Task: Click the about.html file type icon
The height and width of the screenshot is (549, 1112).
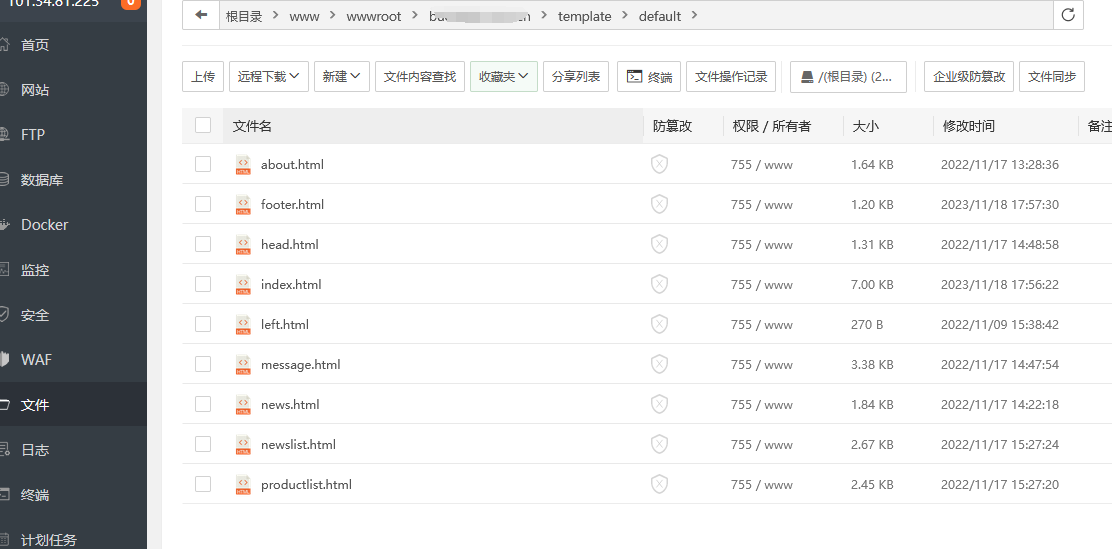Action: [243, 165]
